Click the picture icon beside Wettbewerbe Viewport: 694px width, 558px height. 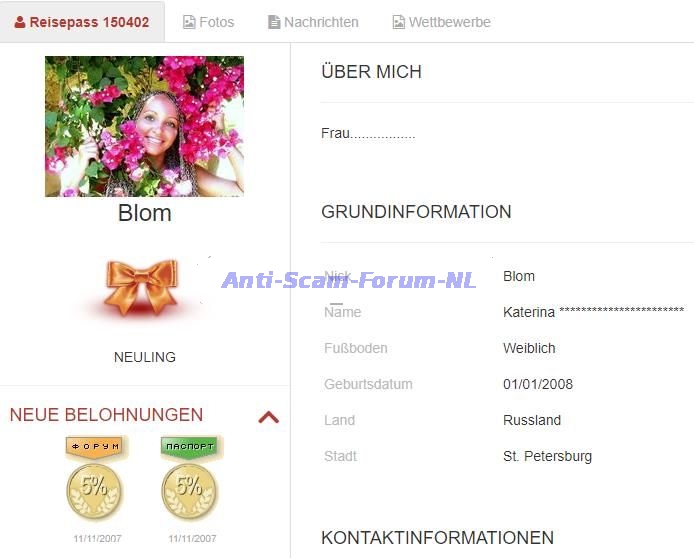[x=398, y=22]
